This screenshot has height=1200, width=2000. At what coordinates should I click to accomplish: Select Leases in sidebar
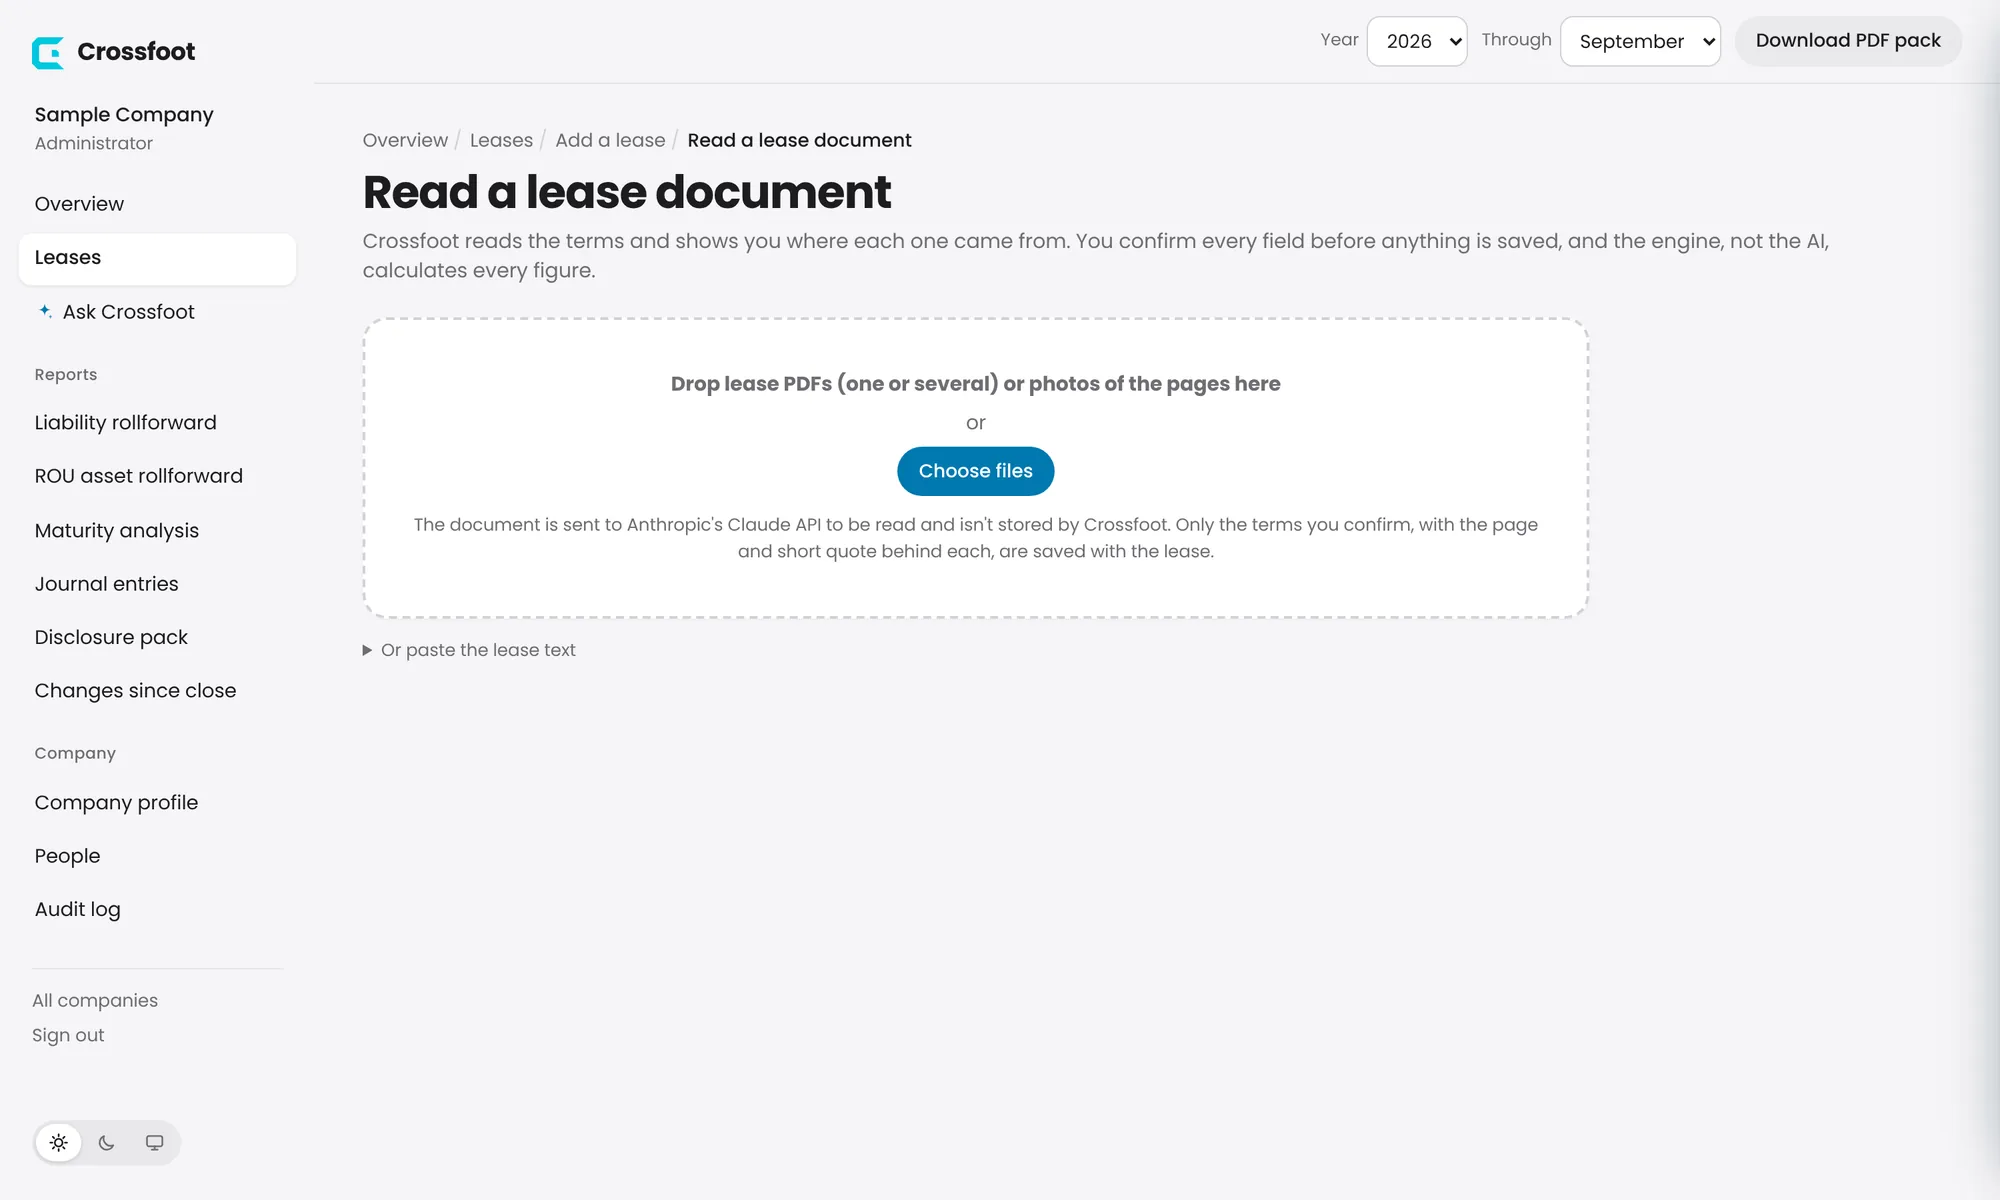coord(157,258)
